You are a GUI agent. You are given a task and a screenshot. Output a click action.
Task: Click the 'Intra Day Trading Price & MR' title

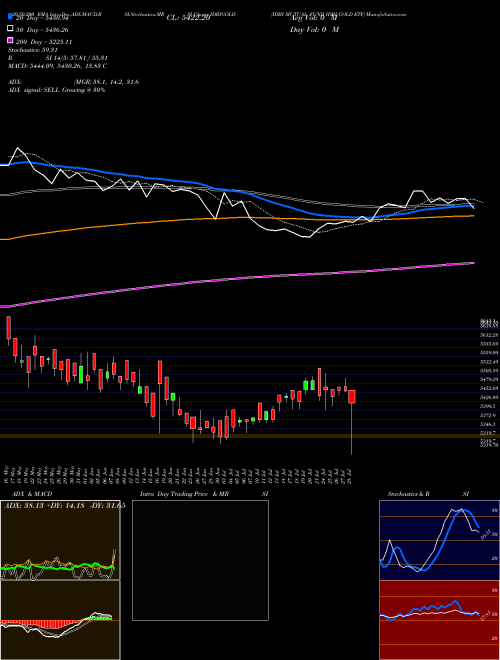[184, 494]
